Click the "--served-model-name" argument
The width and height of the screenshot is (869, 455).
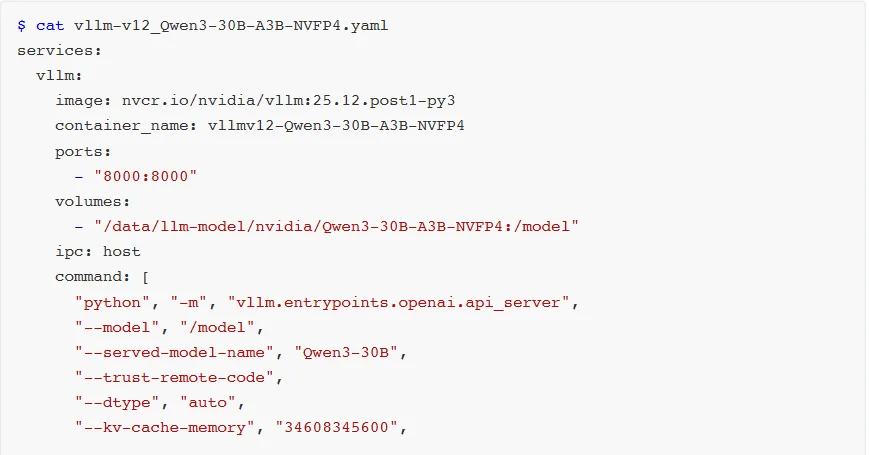click(174, 353)
